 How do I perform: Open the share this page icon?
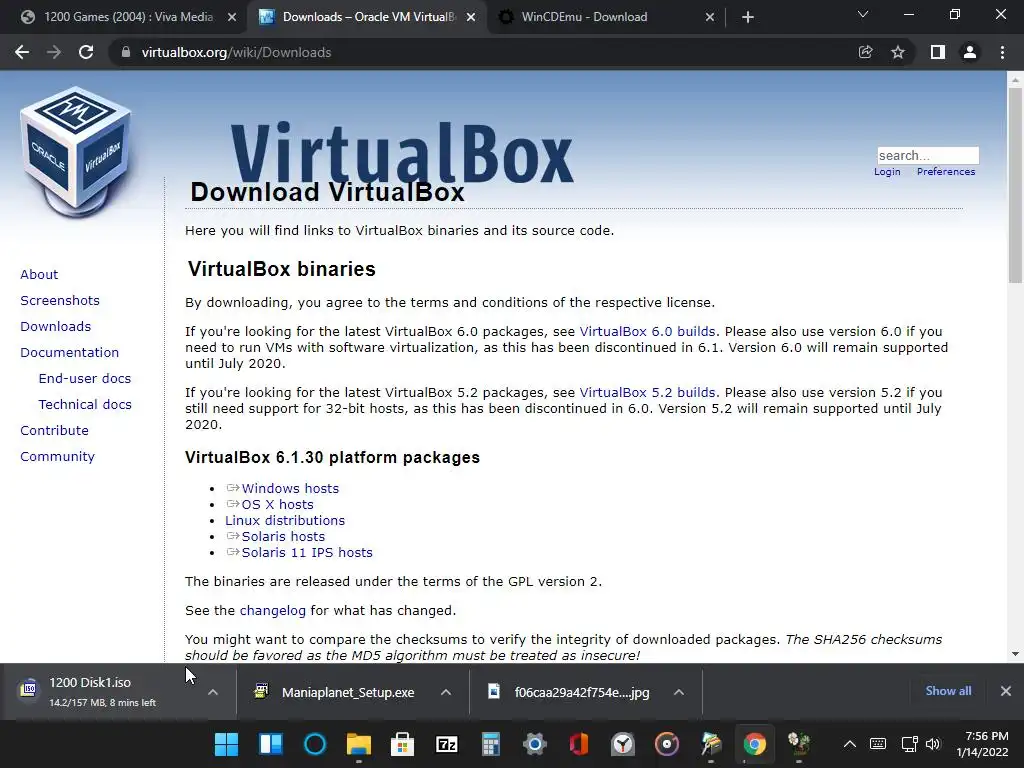tap(865, 52)
